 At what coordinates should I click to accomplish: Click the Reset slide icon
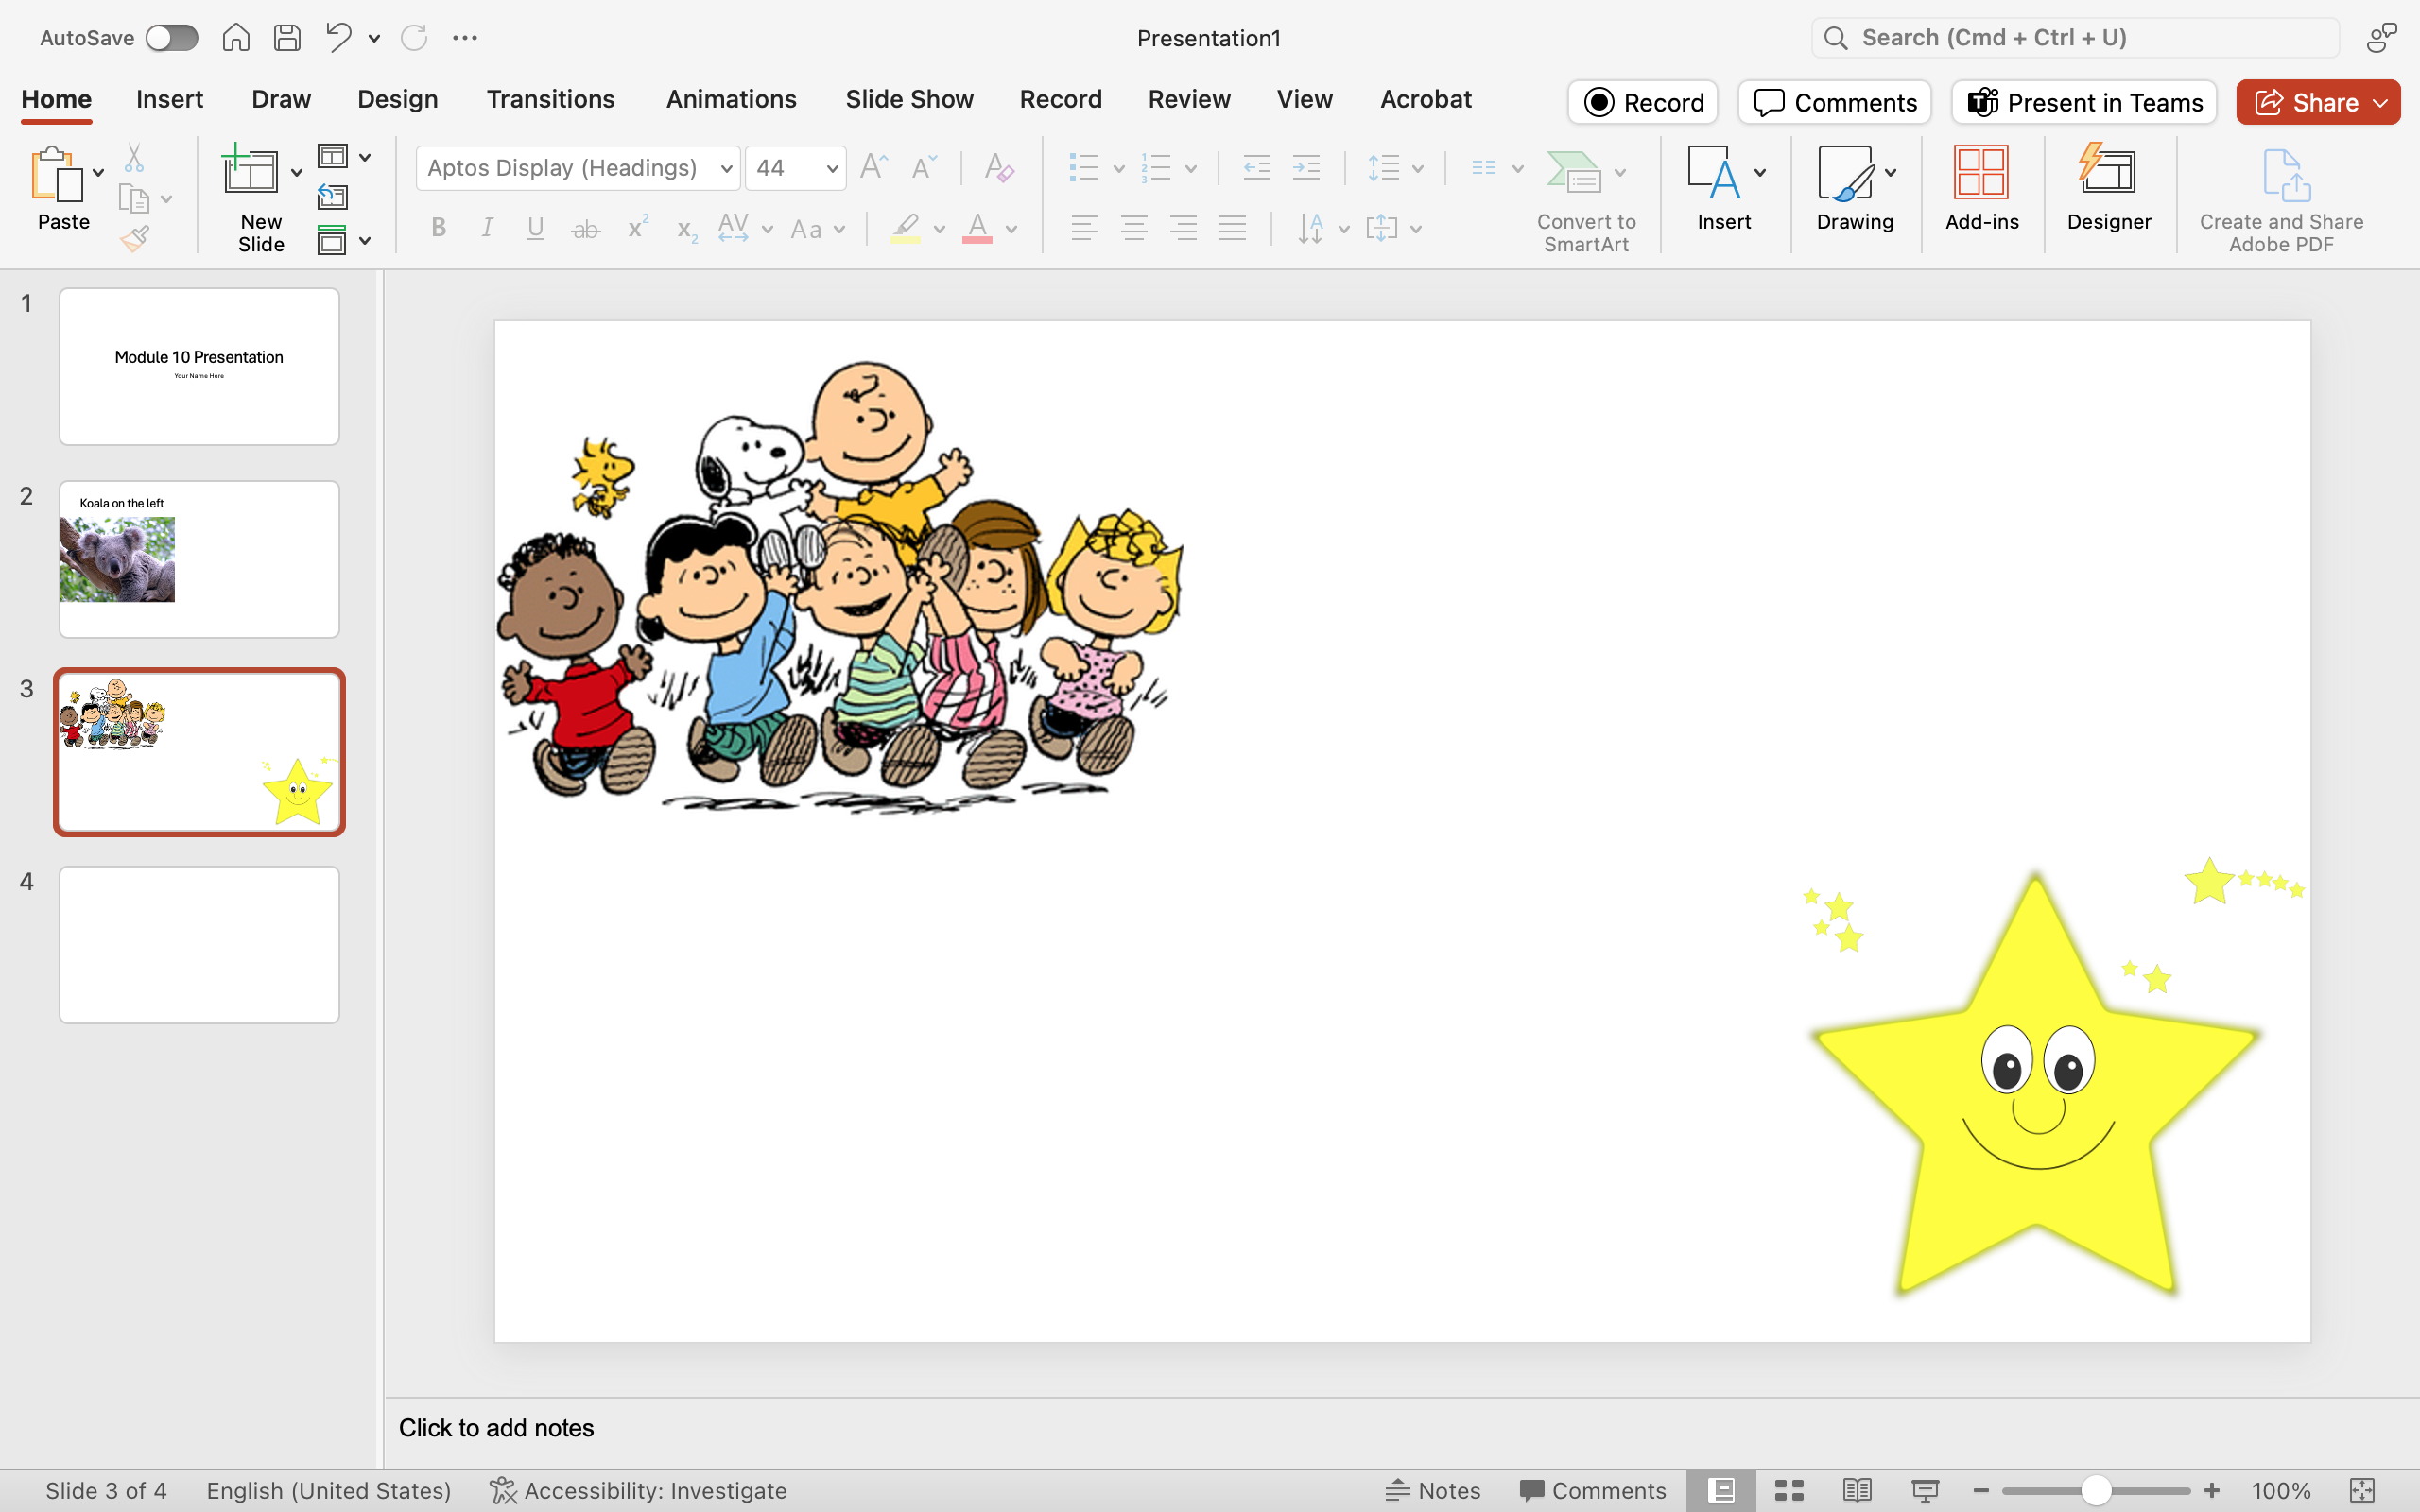pos(333,198)
